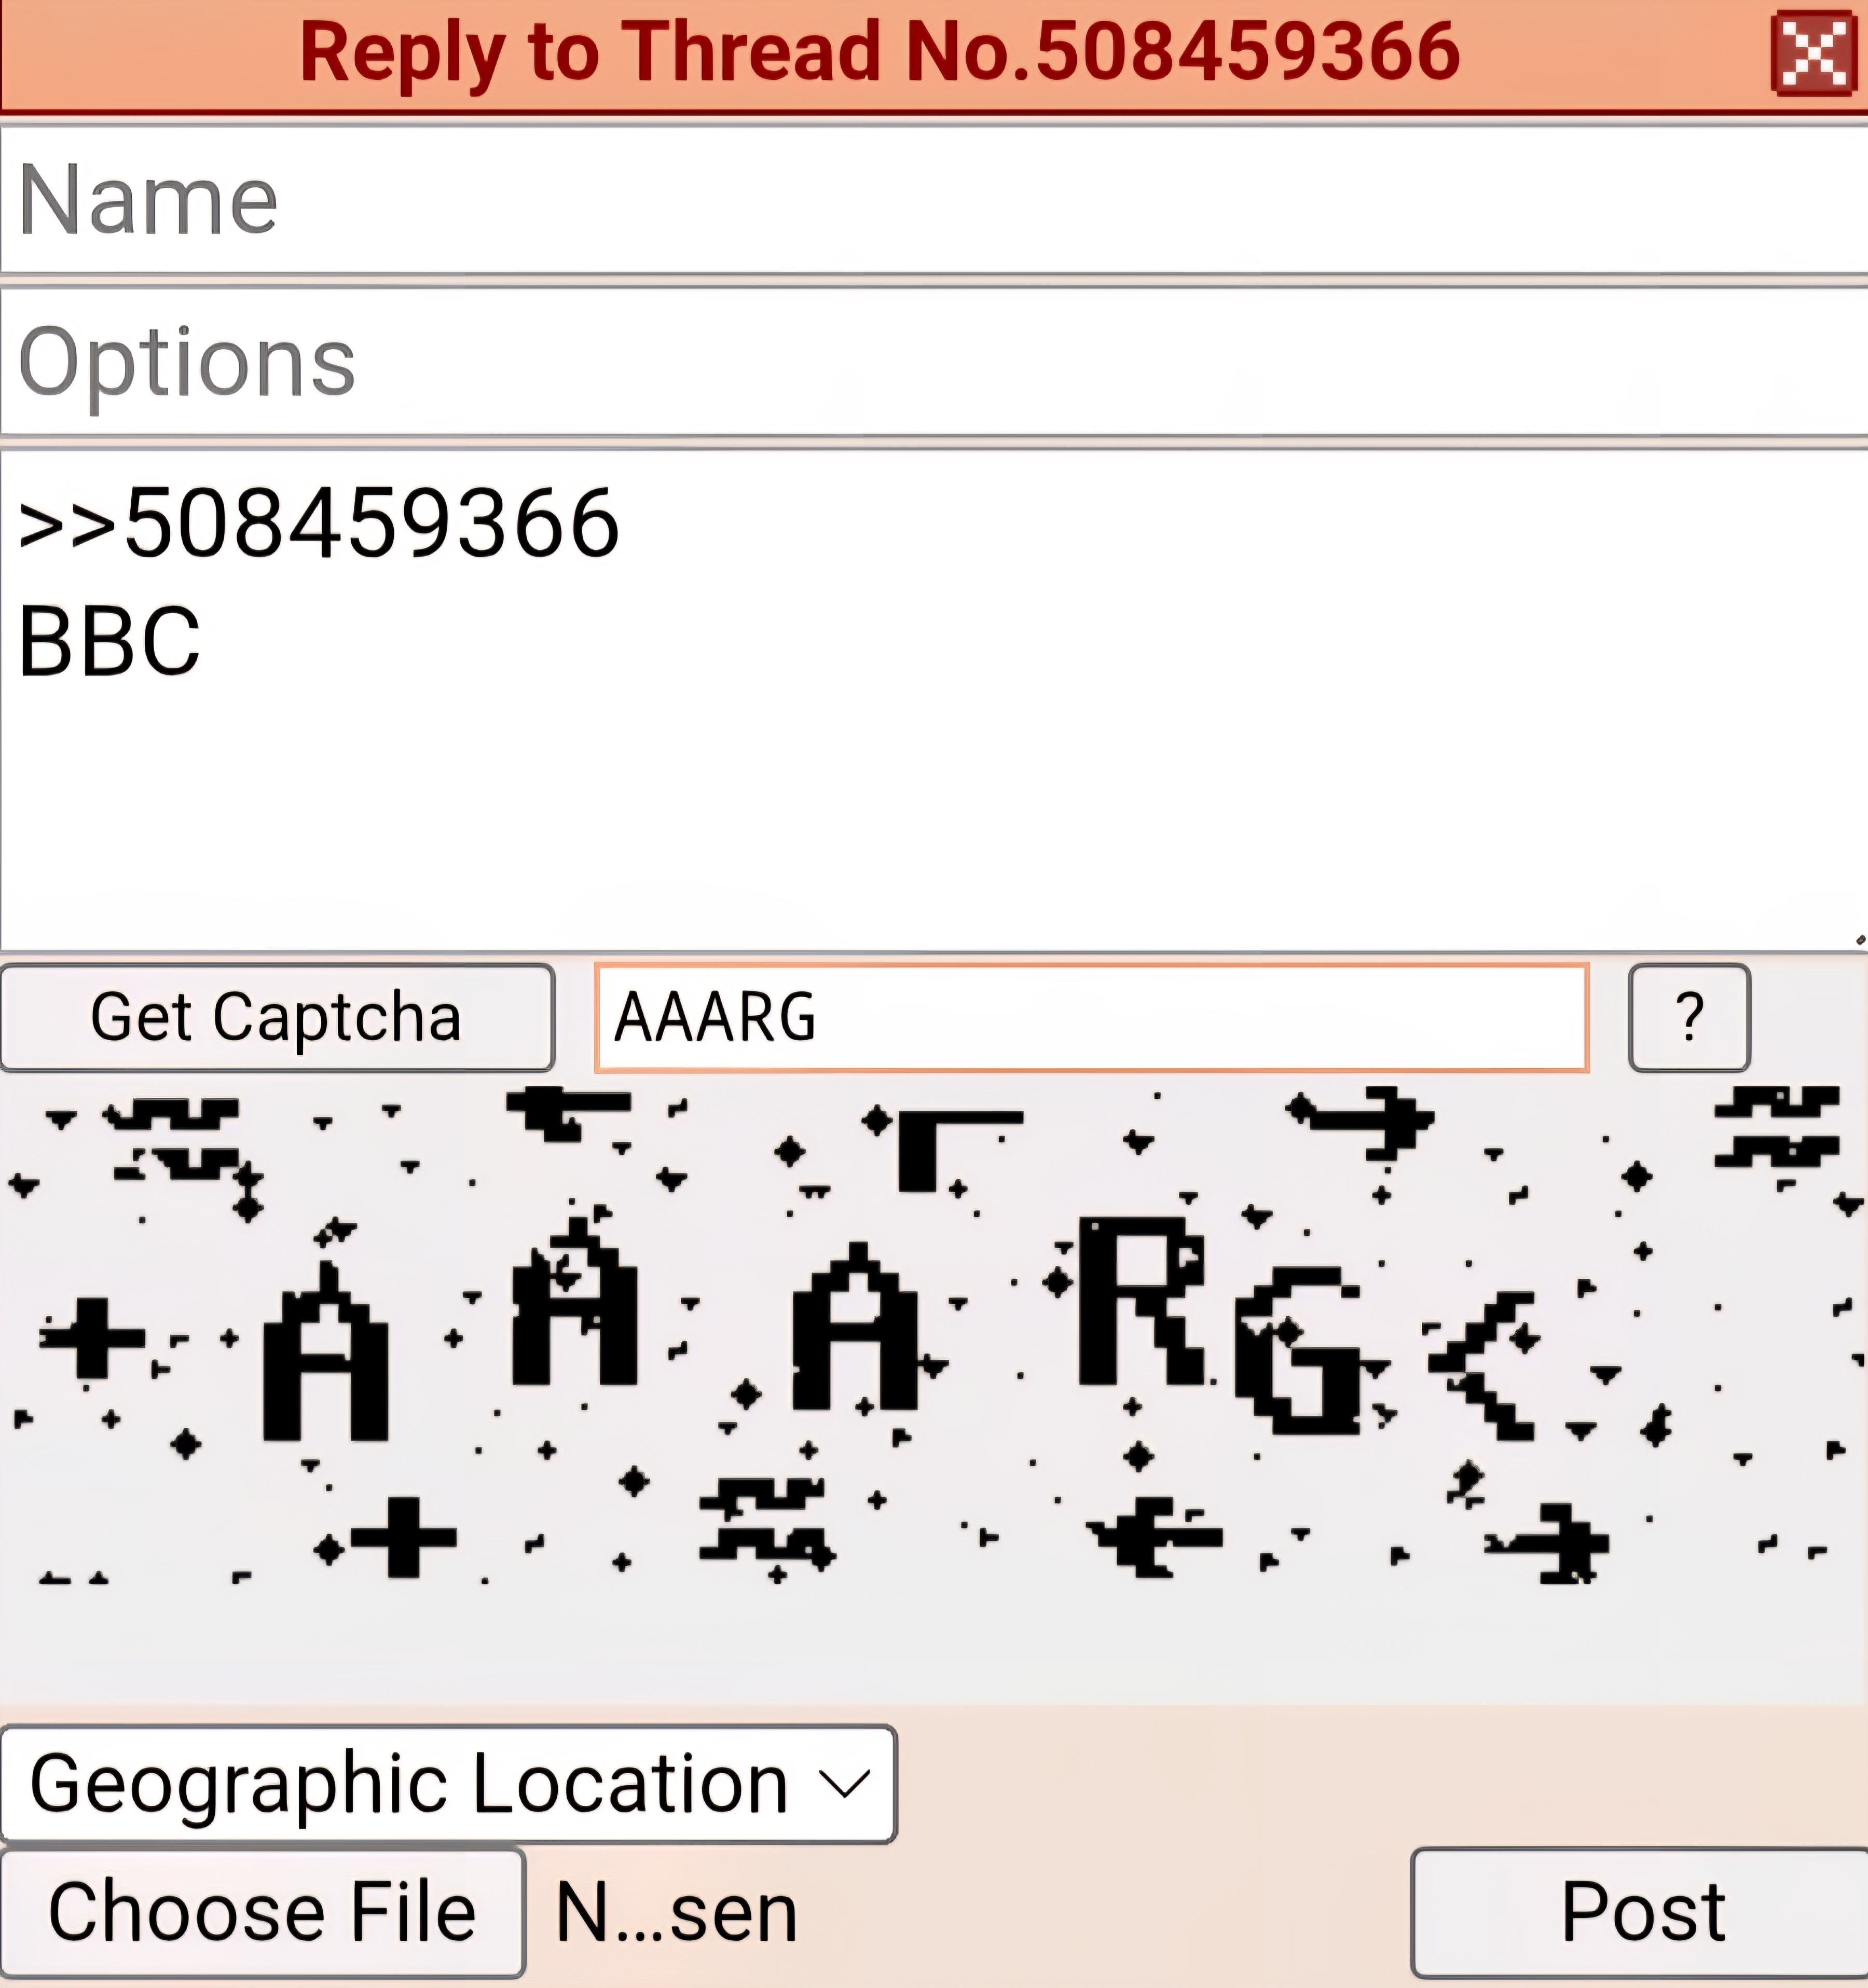This screenshot has height=1988, width=1868.
Task: Click the 'N...sen' file name label
Action: click(x=676, y=1912)
